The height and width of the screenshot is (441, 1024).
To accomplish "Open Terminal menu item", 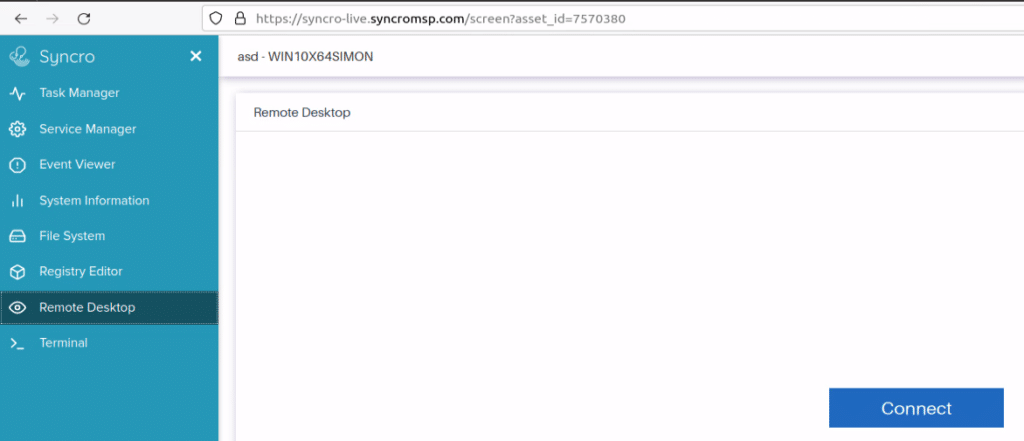I will click(x=109, y=343).
